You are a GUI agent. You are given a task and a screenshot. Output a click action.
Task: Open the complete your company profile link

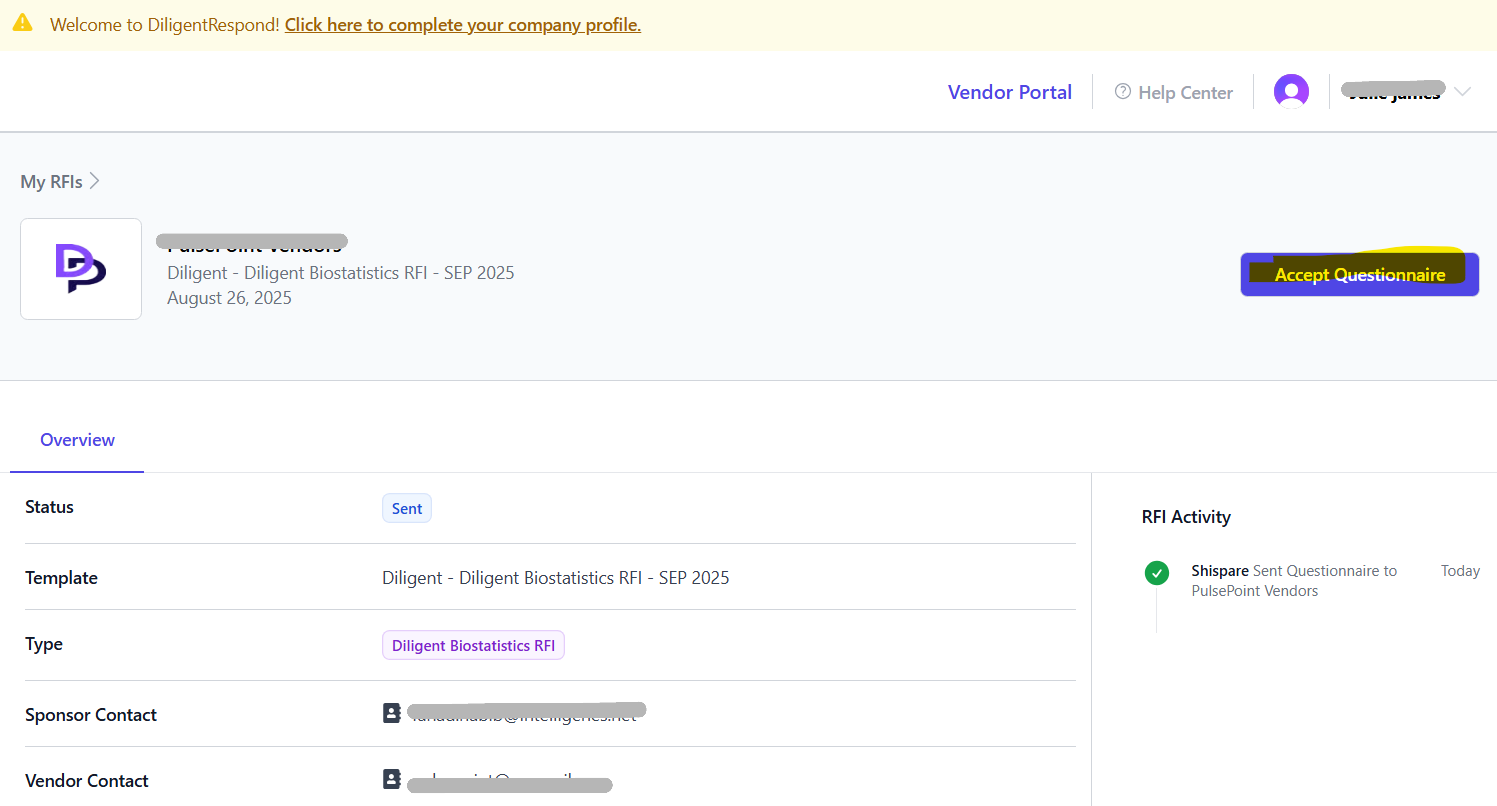point(463,25)
